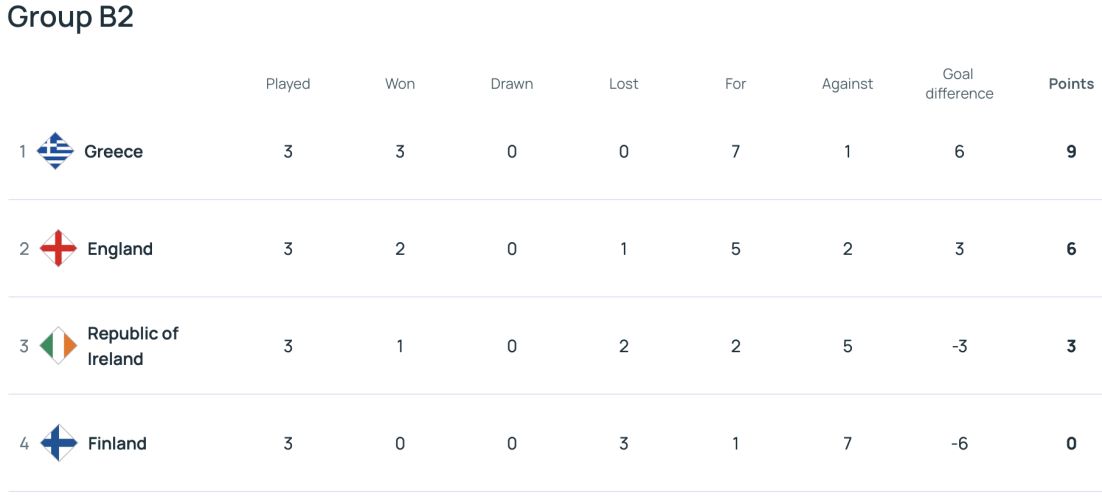Click the Points column header
1102x500 pixels.
(x=1071, y=84)
